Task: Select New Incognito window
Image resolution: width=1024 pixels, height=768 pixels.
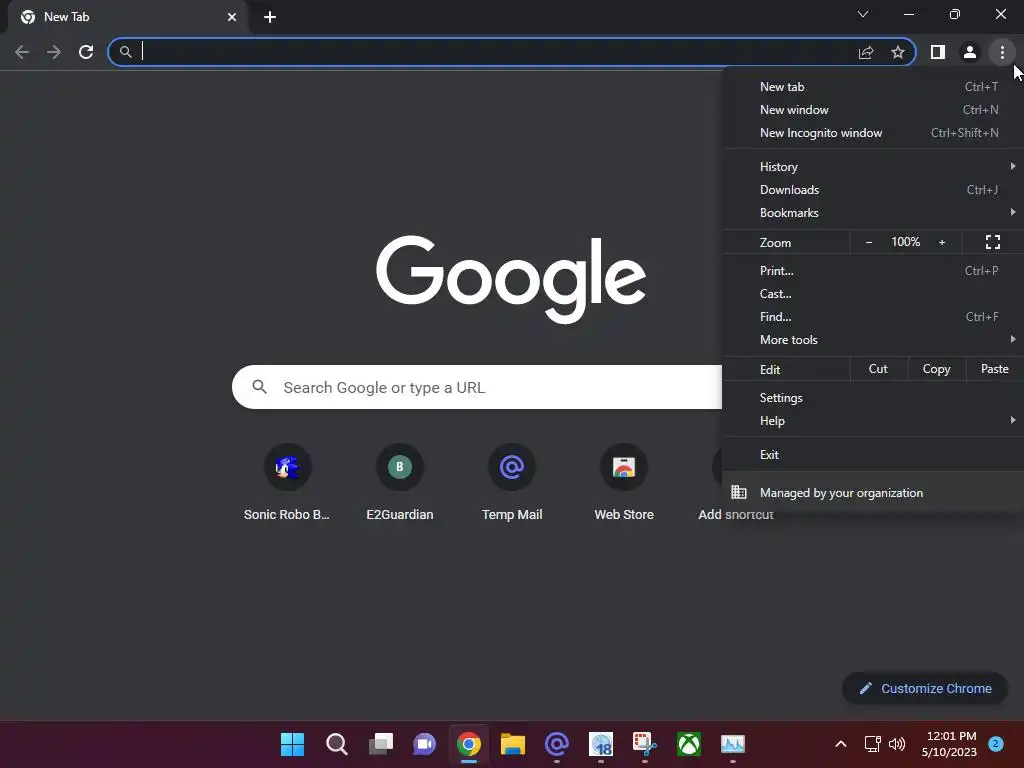Action: pos(872,133)
